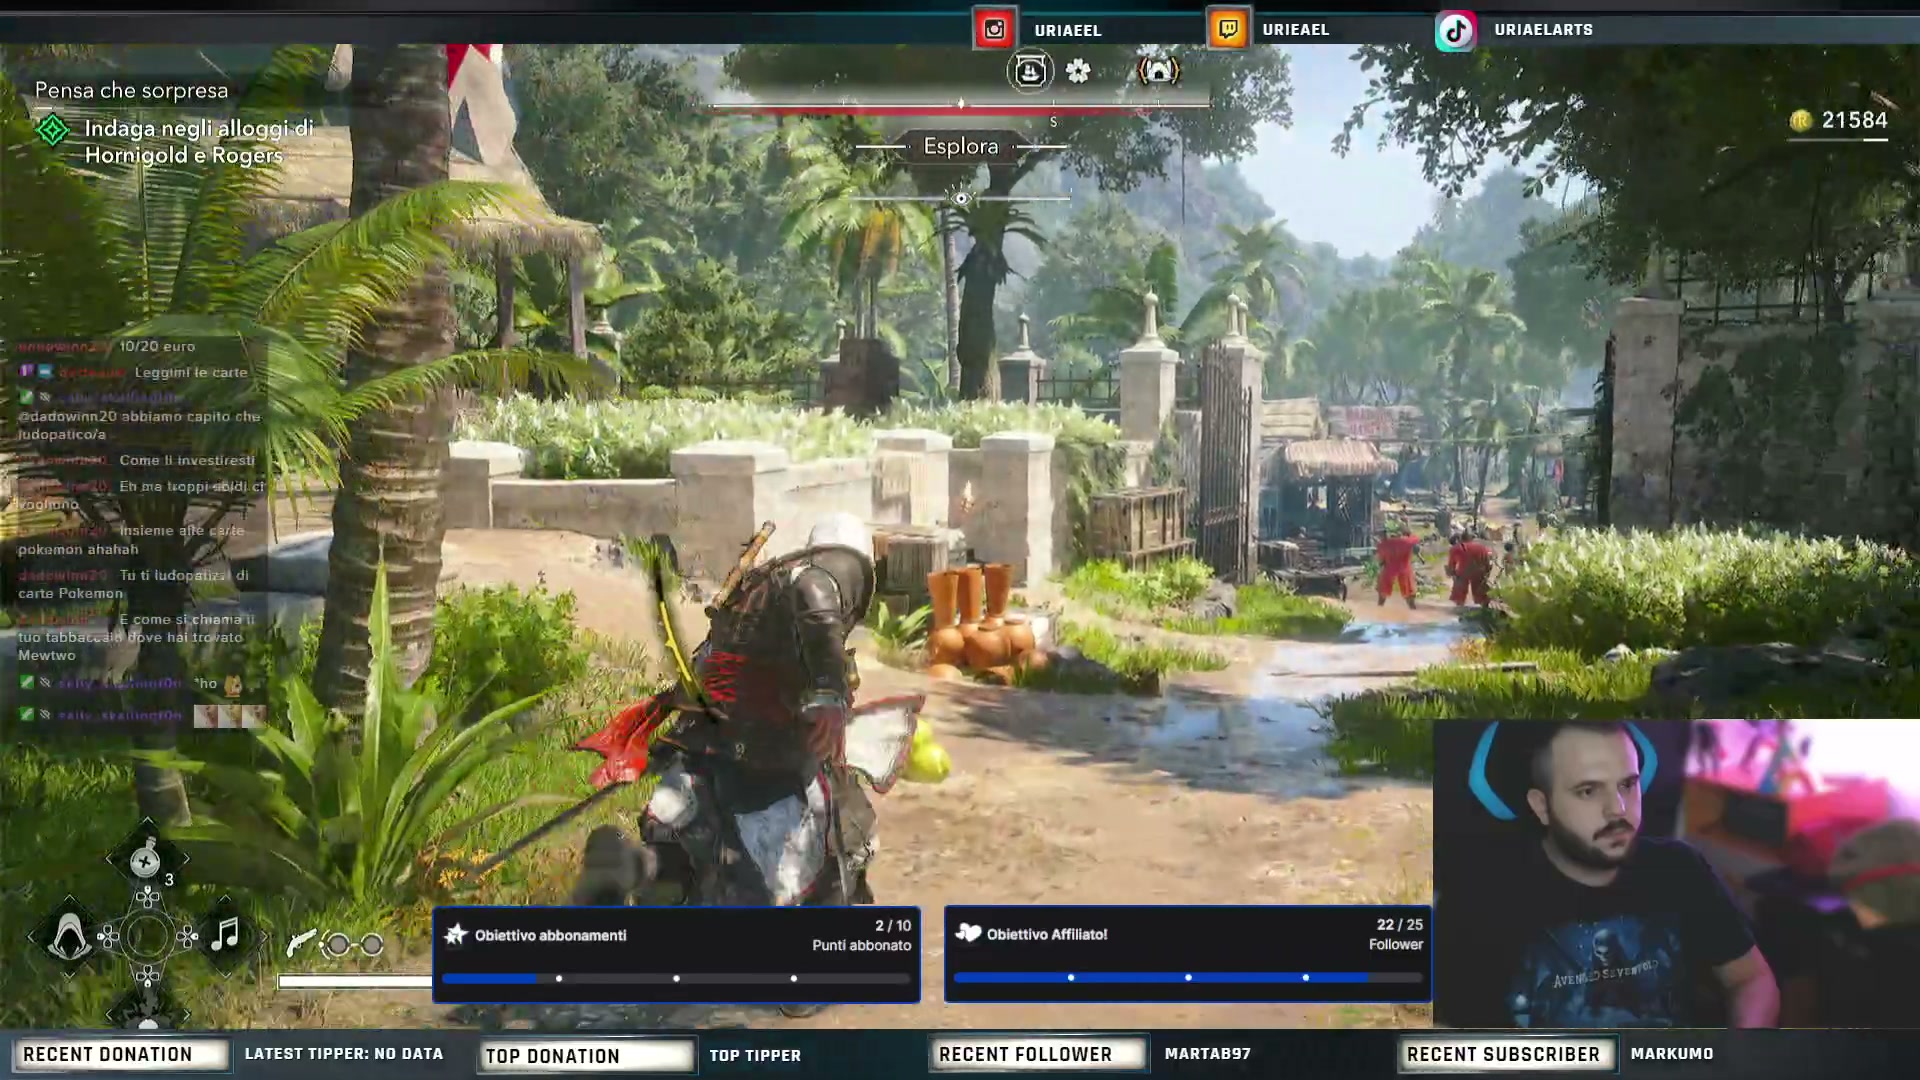Select the top item icon in the weapon wheel
The height and width of the screenshot is (1080, 1920).
(x=146, y=860)
